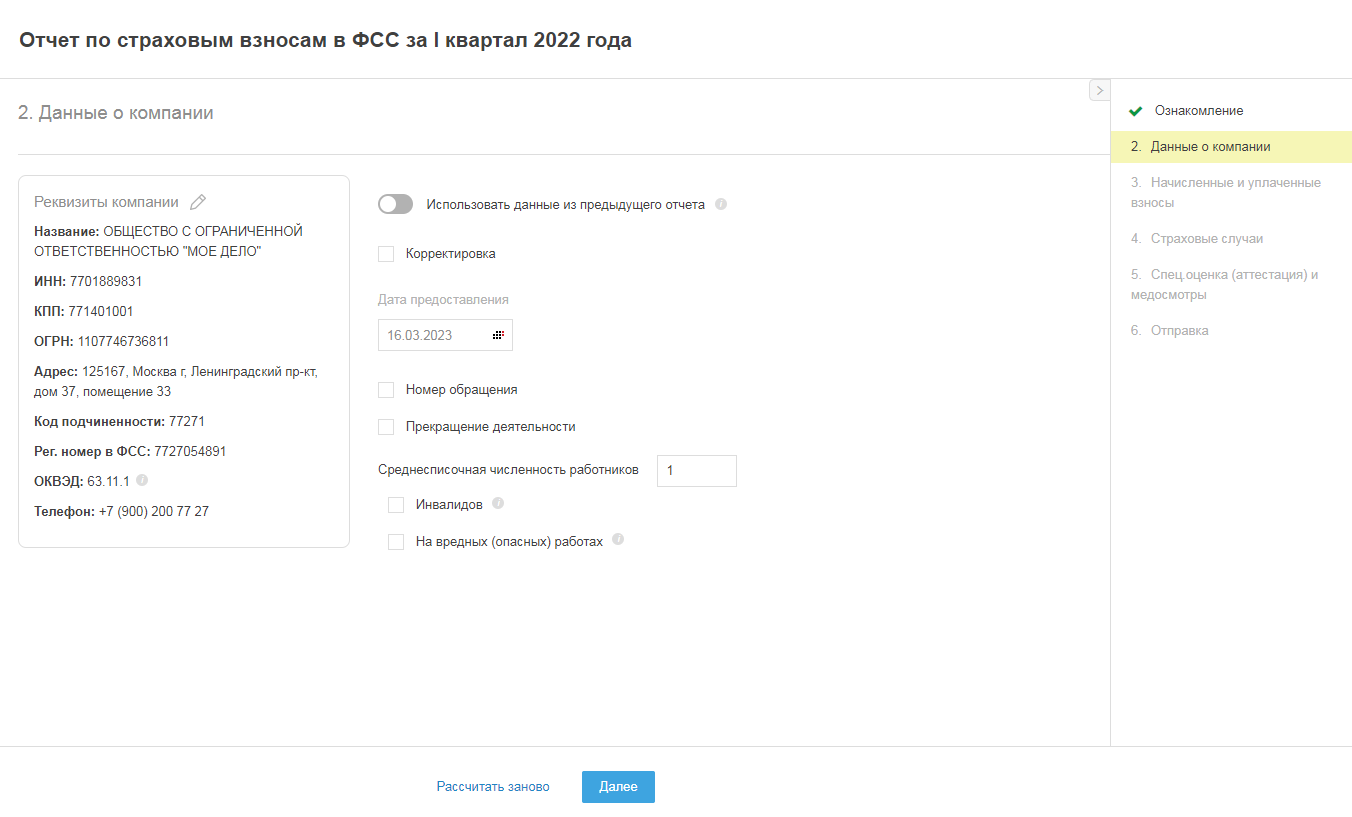
Task: Enable Прекращение деятельности checkbox
Action: click(x=386, y=427)
